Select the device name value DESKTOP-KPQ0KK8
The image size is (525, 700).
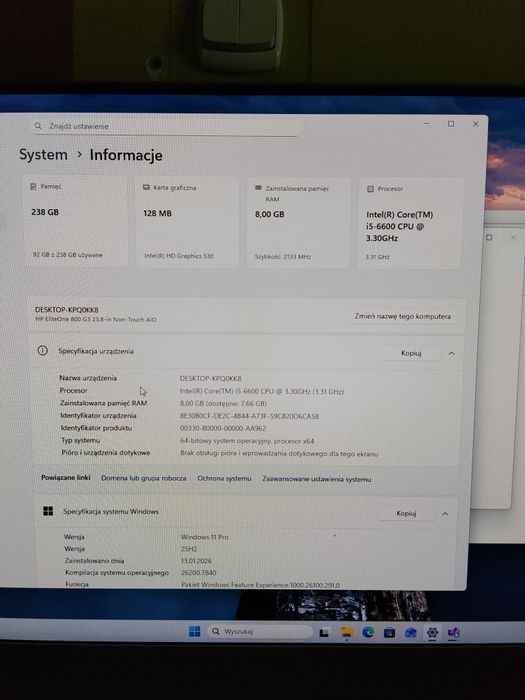[x=210, y=378]
